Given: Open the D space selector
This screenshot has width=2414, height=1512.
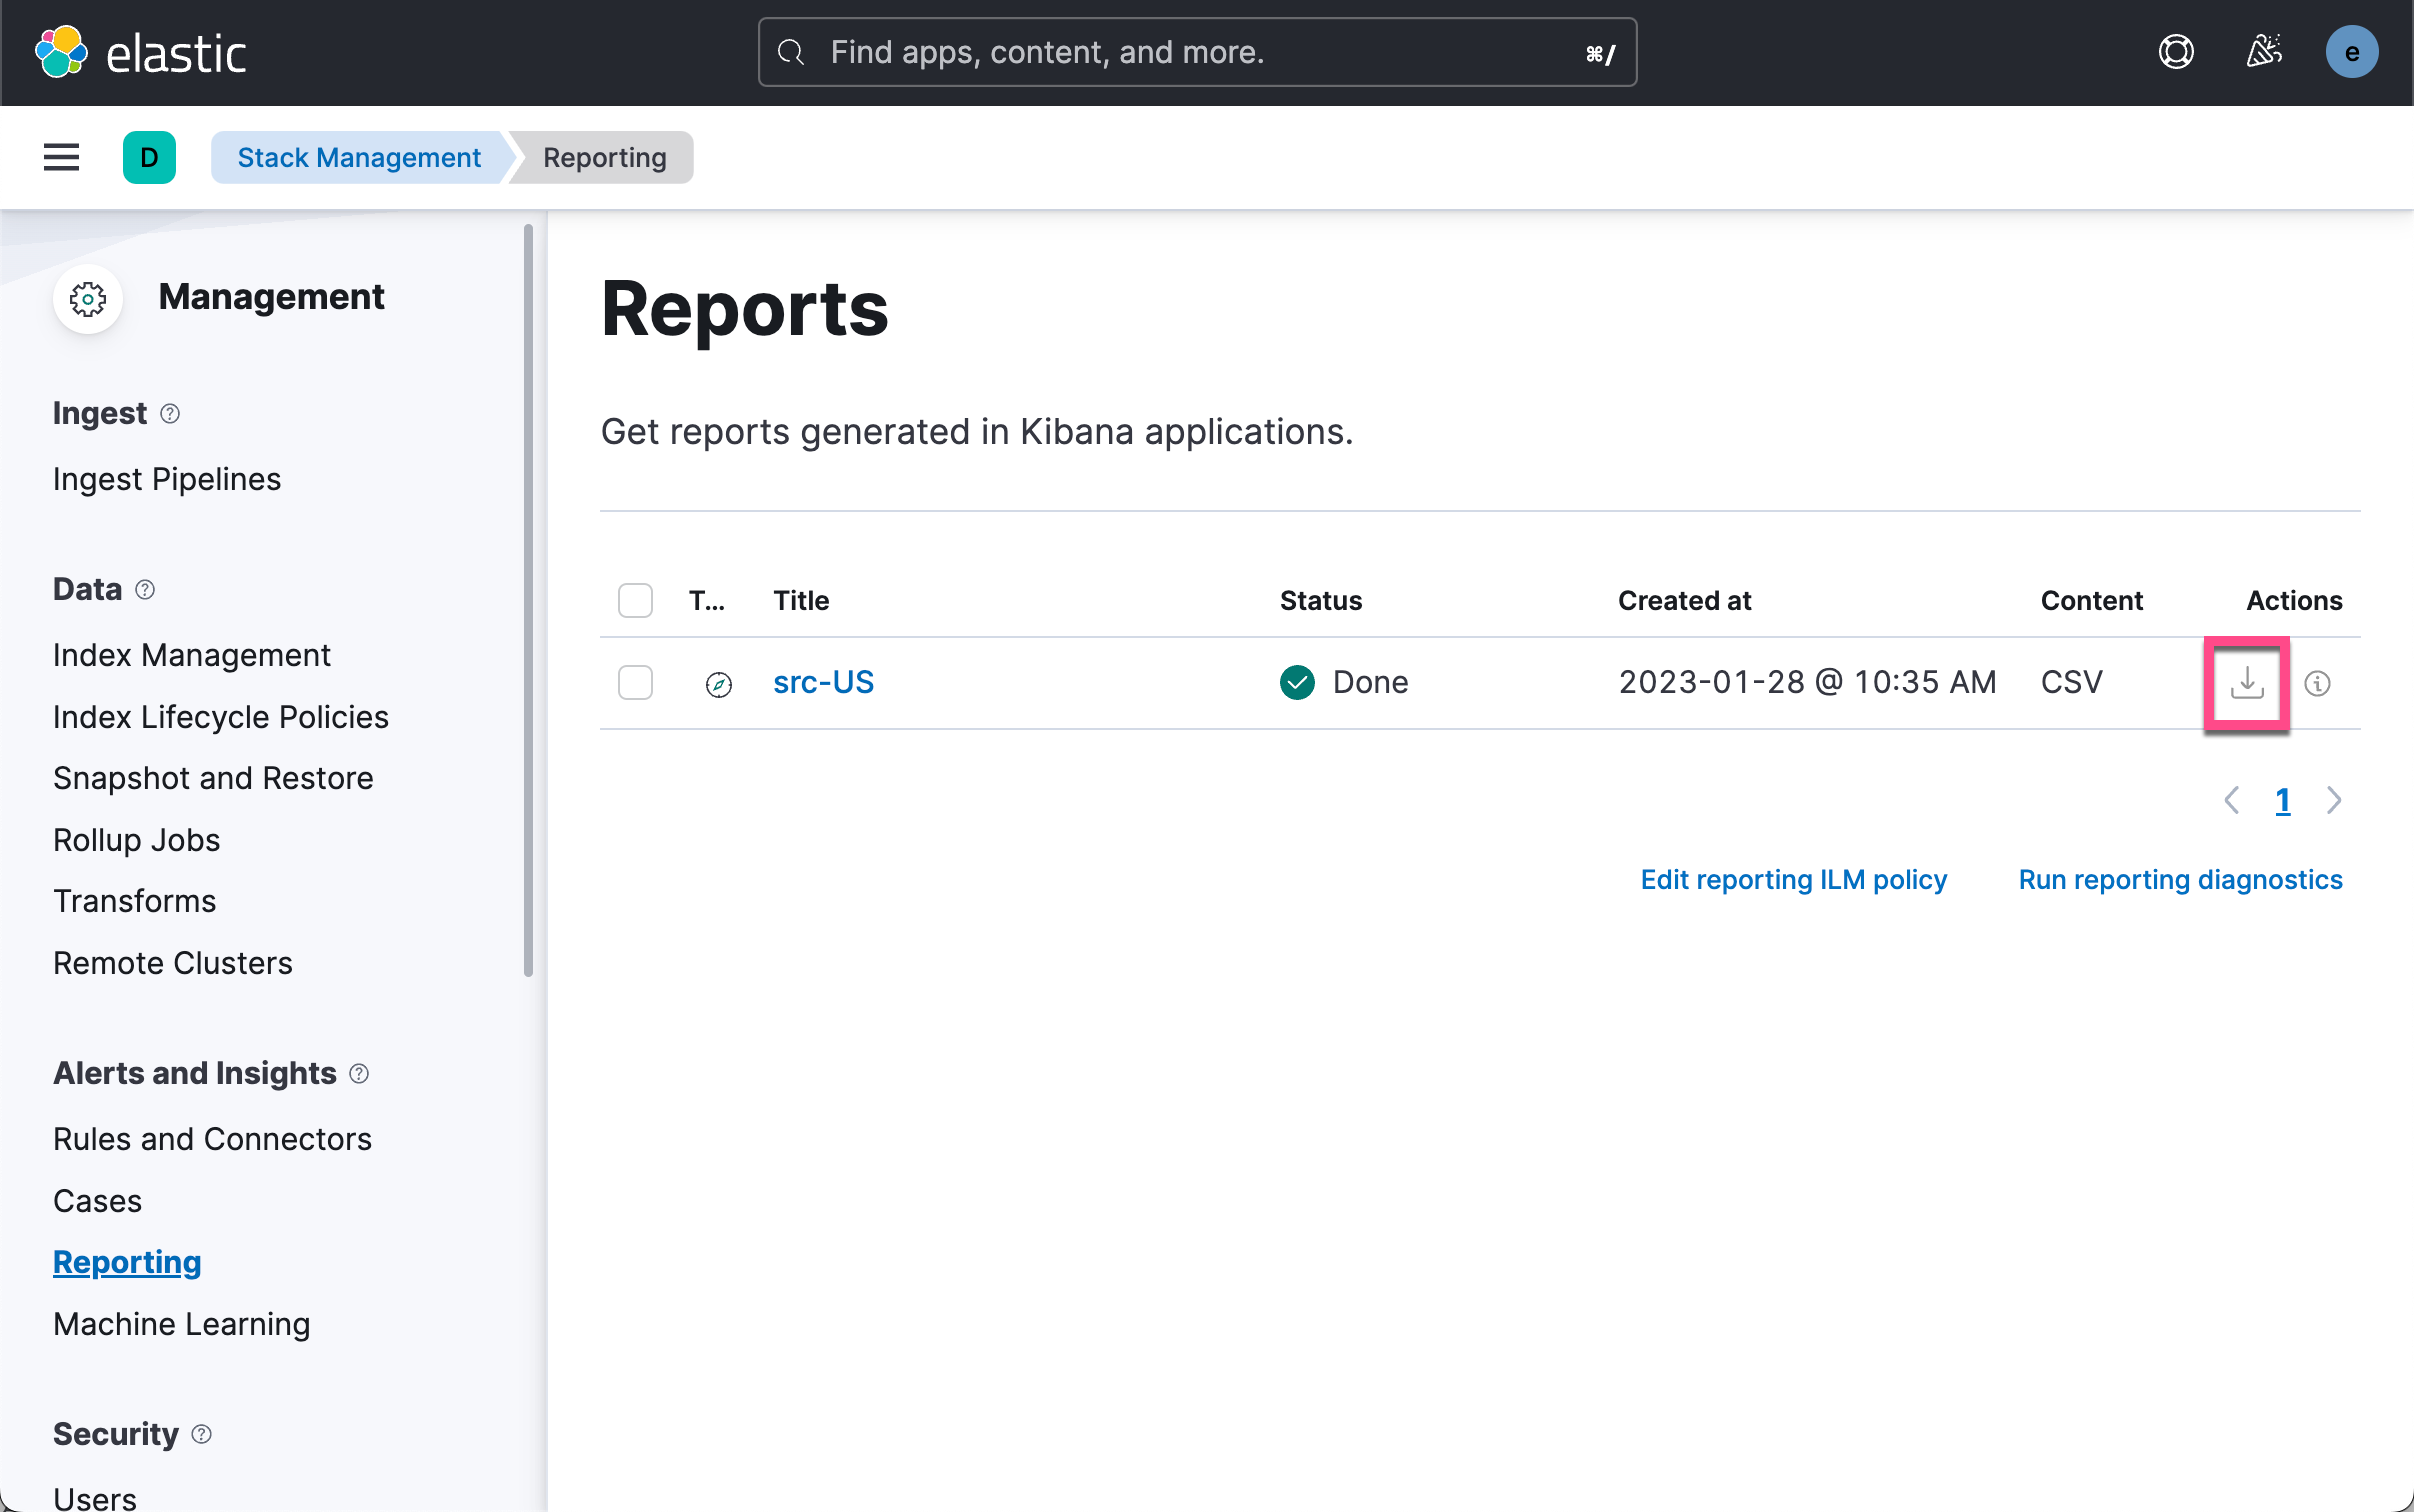Looking at the screenshot, I should pyautogui.click(x=149, y=157).
